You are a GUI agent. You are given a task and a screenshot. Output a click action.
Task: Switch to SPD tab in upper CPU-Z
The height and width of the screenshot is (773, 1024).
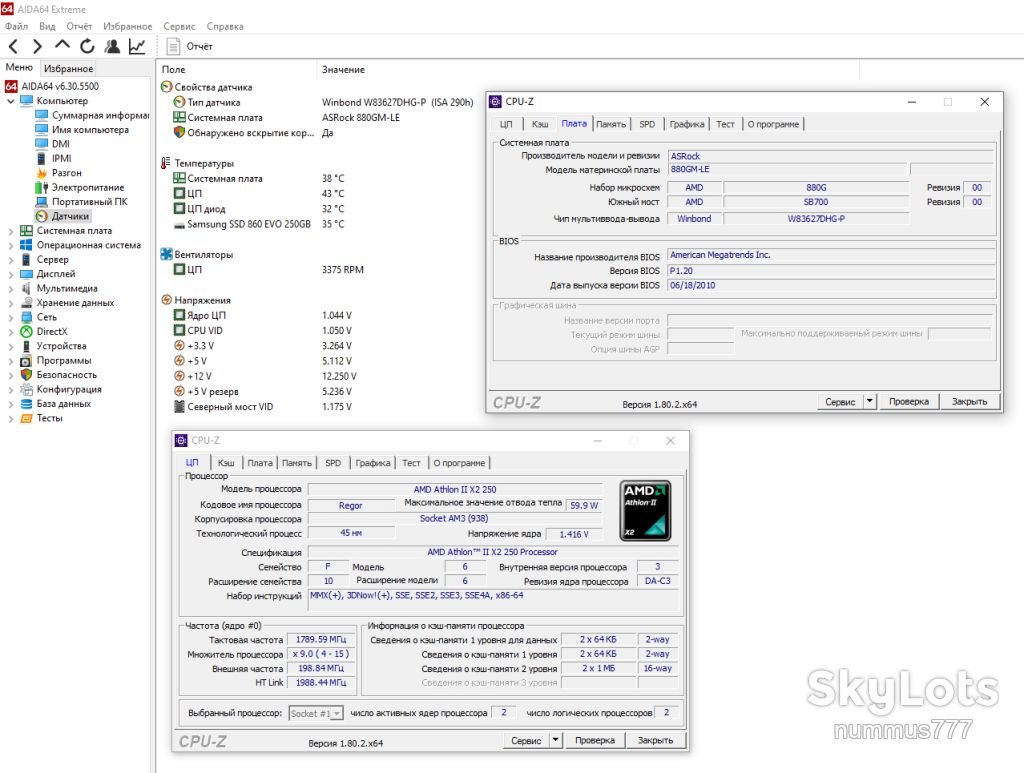[647, 124]
